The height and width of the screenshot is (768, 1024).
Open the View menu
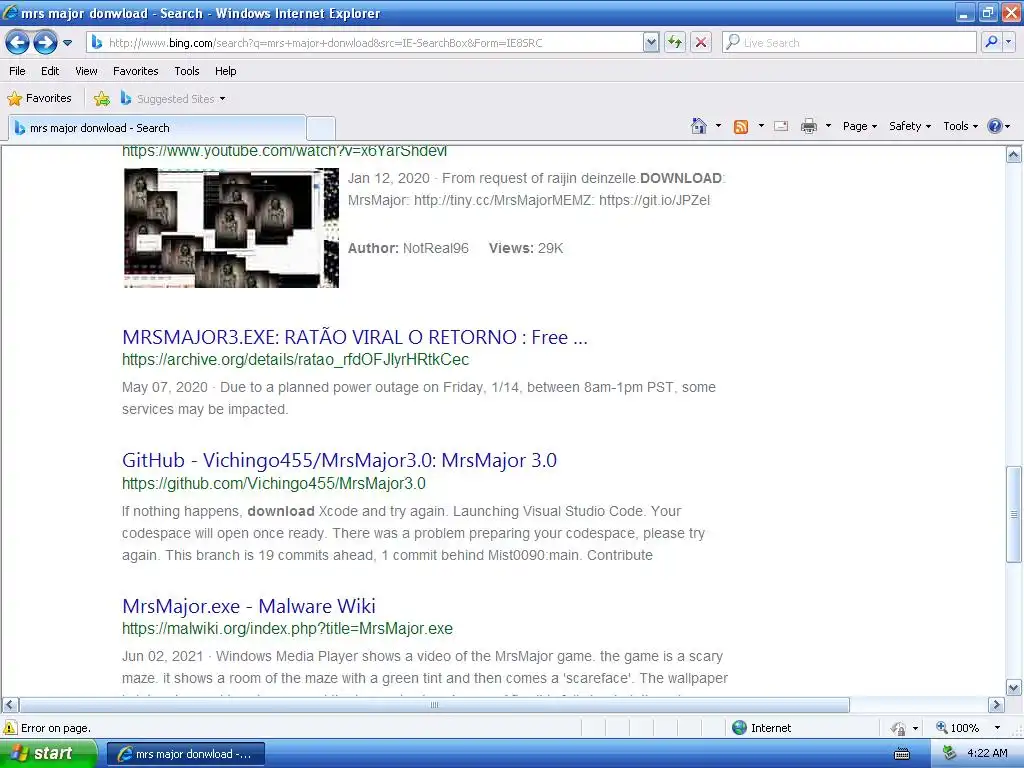[86, 71]
